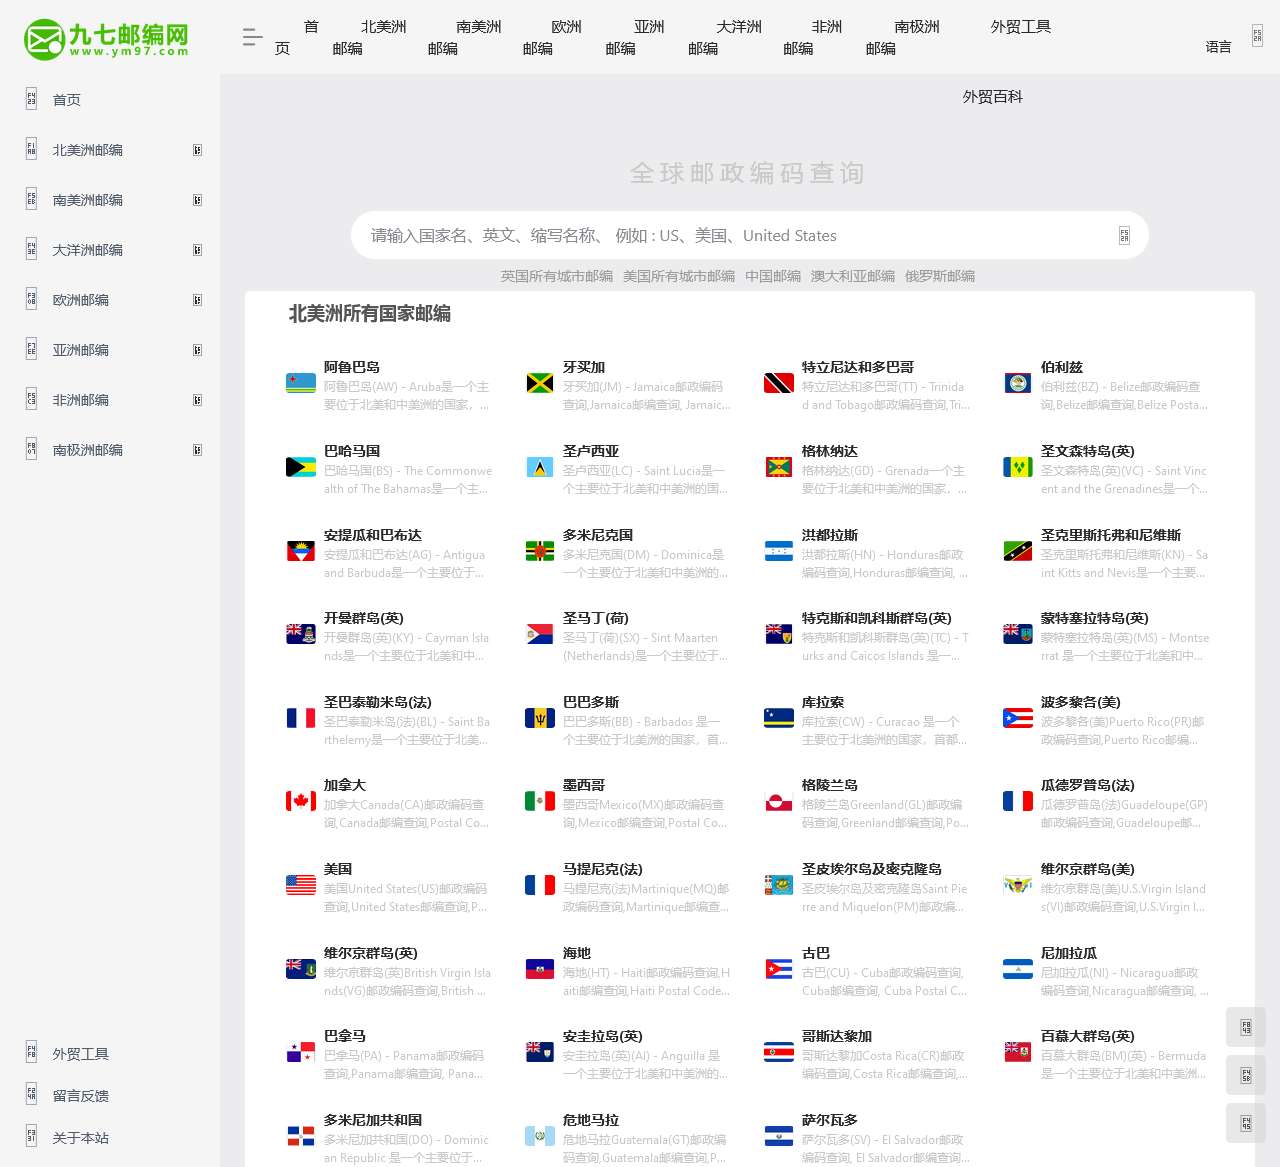
Task: Click the Cuba flag icon for 古巴
Action: coord(779,969)
